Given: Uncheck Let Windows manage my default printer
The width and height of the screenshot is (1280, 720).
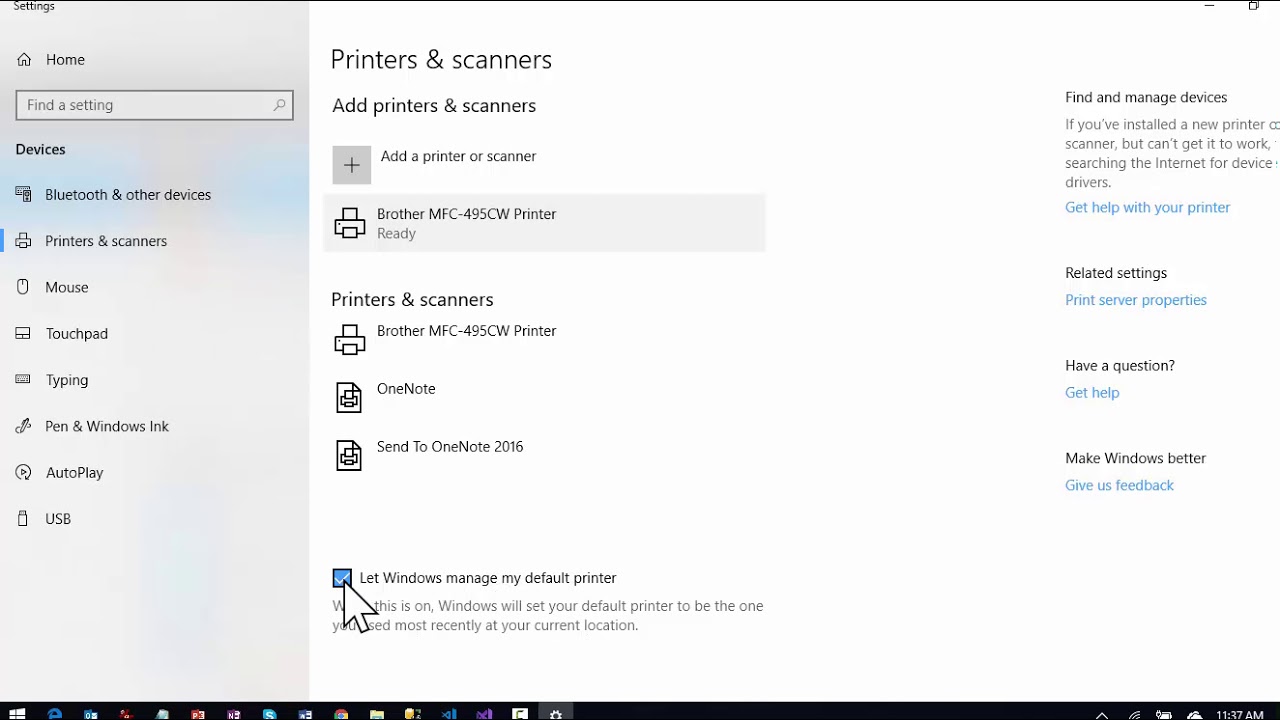Looking at the screenshot, I should click(342, 578).
